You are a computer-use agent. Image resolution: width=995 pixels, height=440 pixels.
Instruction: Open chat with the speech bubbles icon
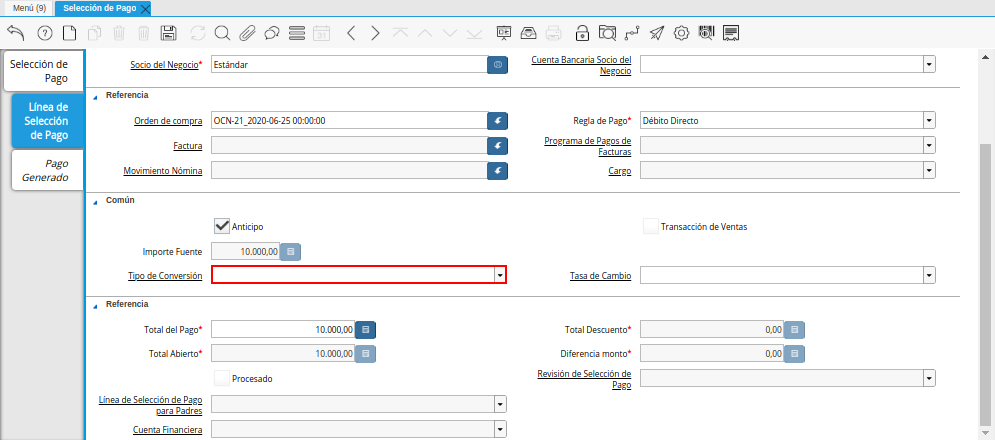click(x=272, y=33)
